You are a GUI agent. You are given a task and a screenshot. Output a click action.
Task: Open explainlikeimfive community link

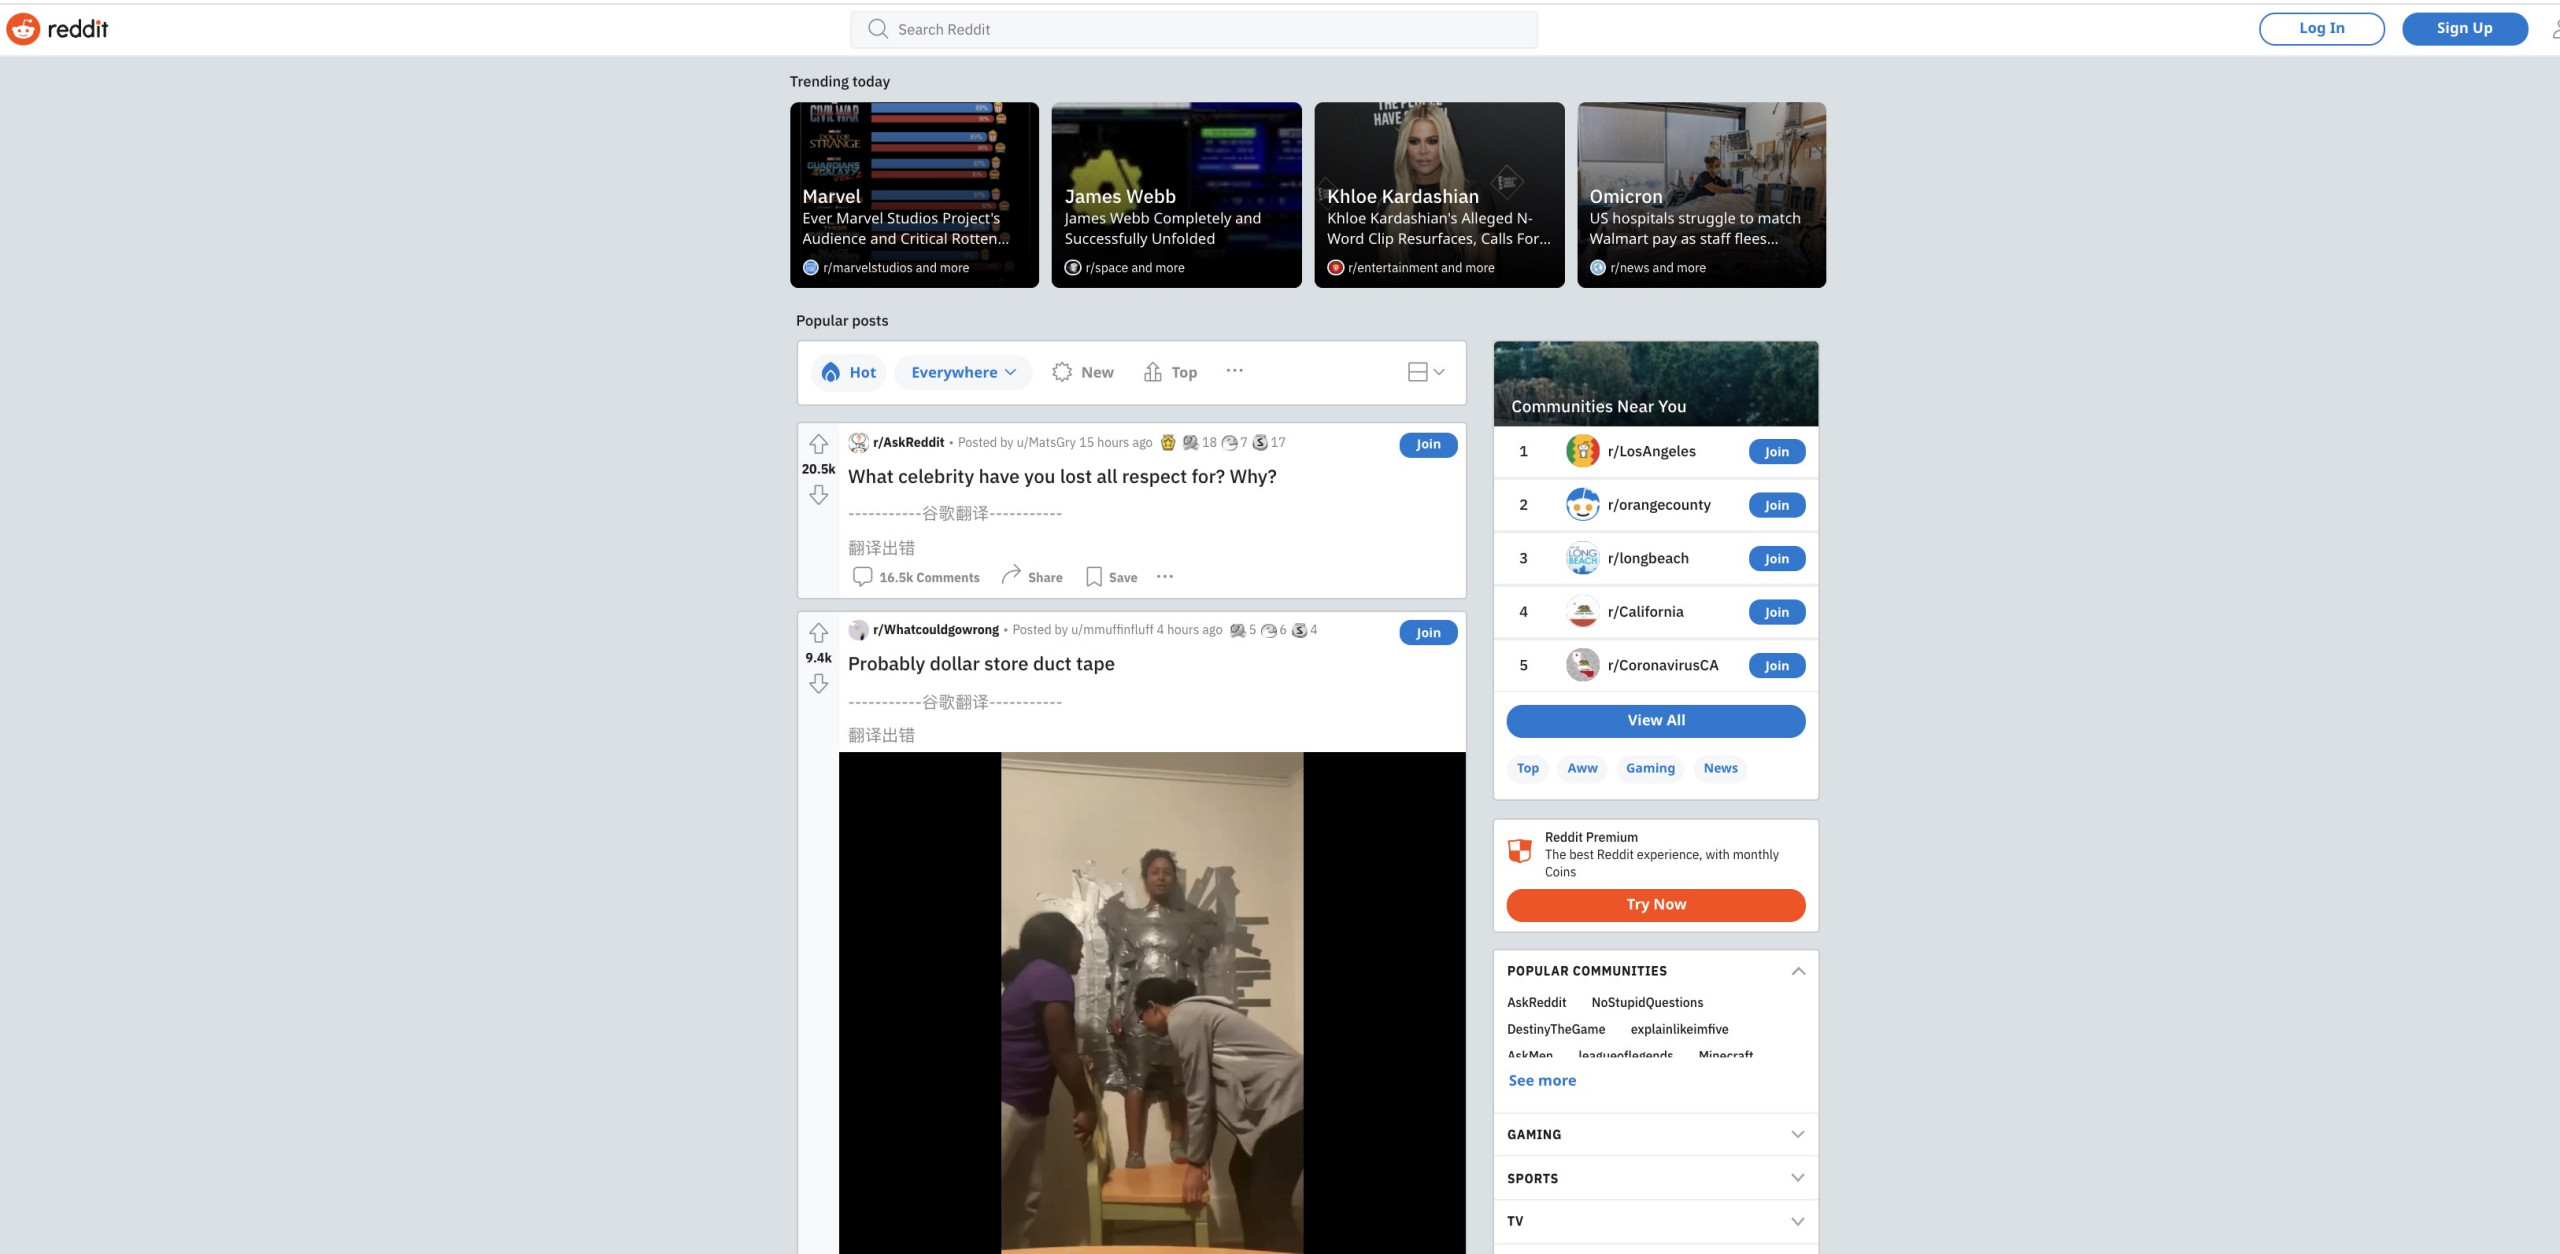click(x=1679, y=1029)
